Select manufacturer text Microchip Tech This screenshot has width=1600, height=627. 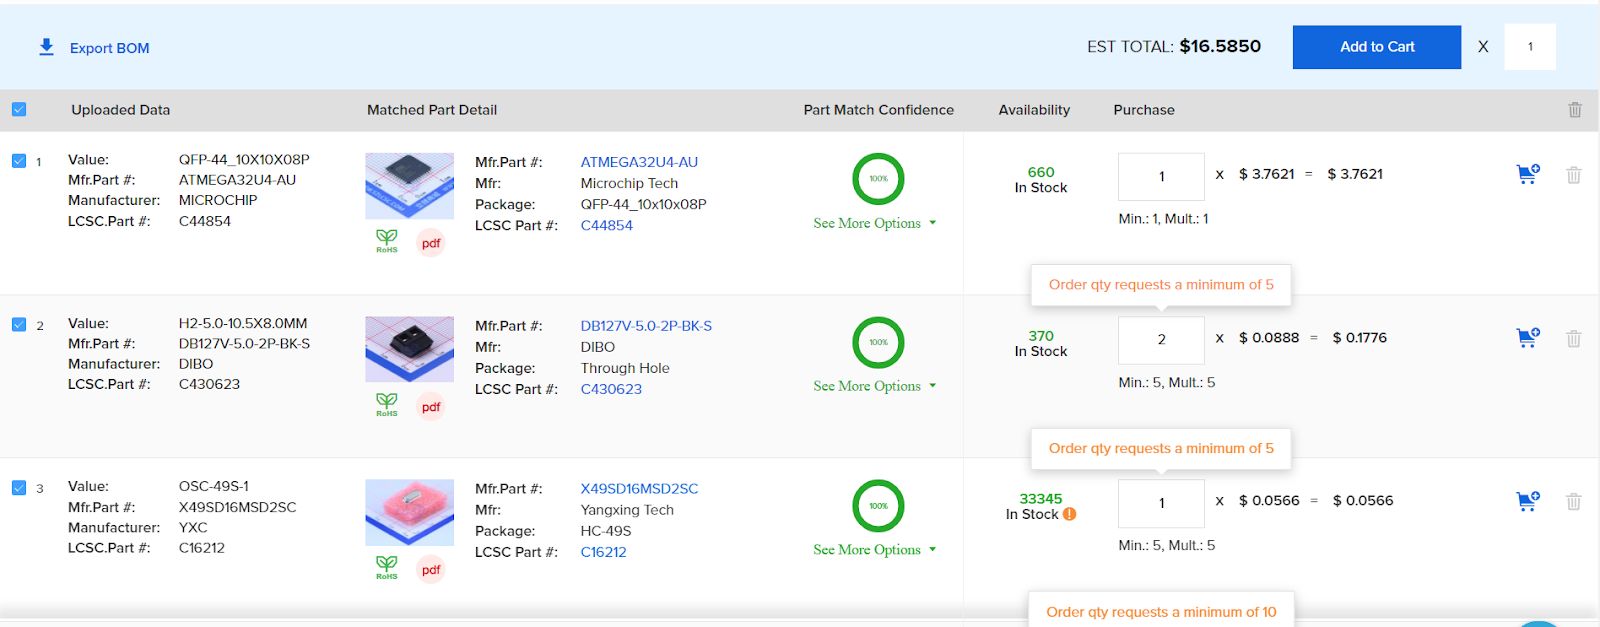point(629,183)
